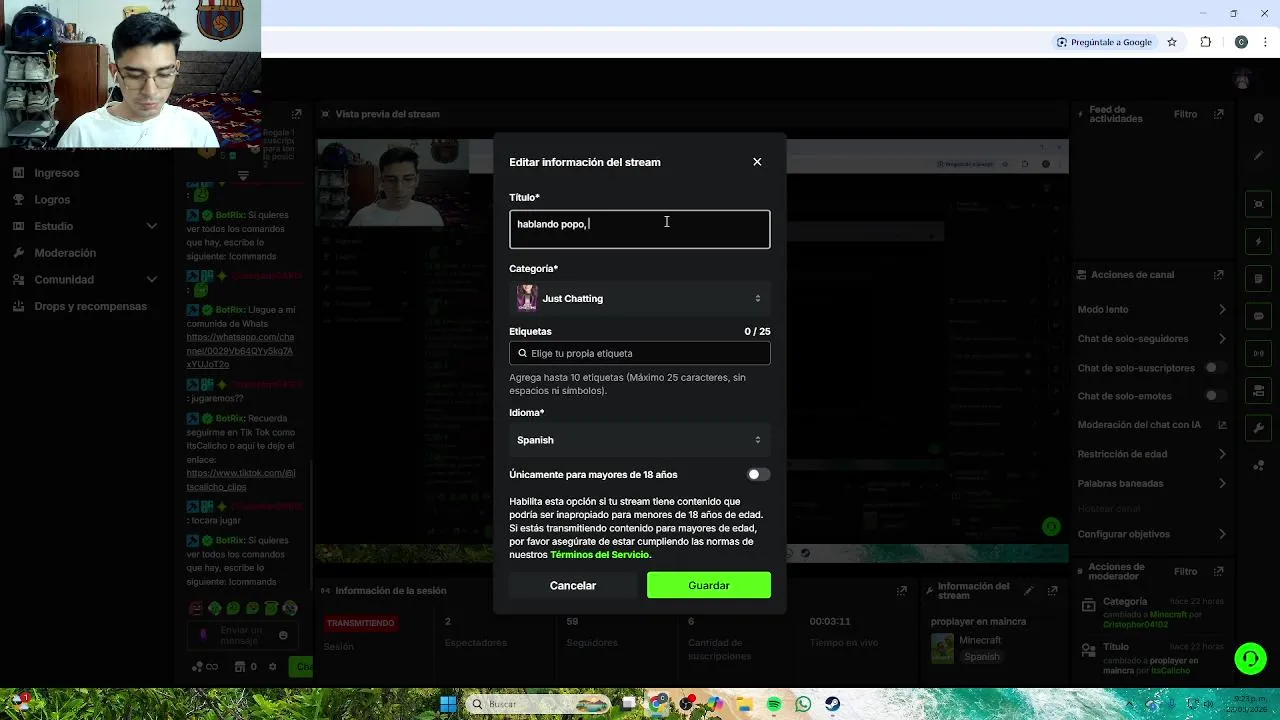The image size is (1280, 720).
Task: Click the broadcast signal quick-action icon
Action: [1259, 353]
